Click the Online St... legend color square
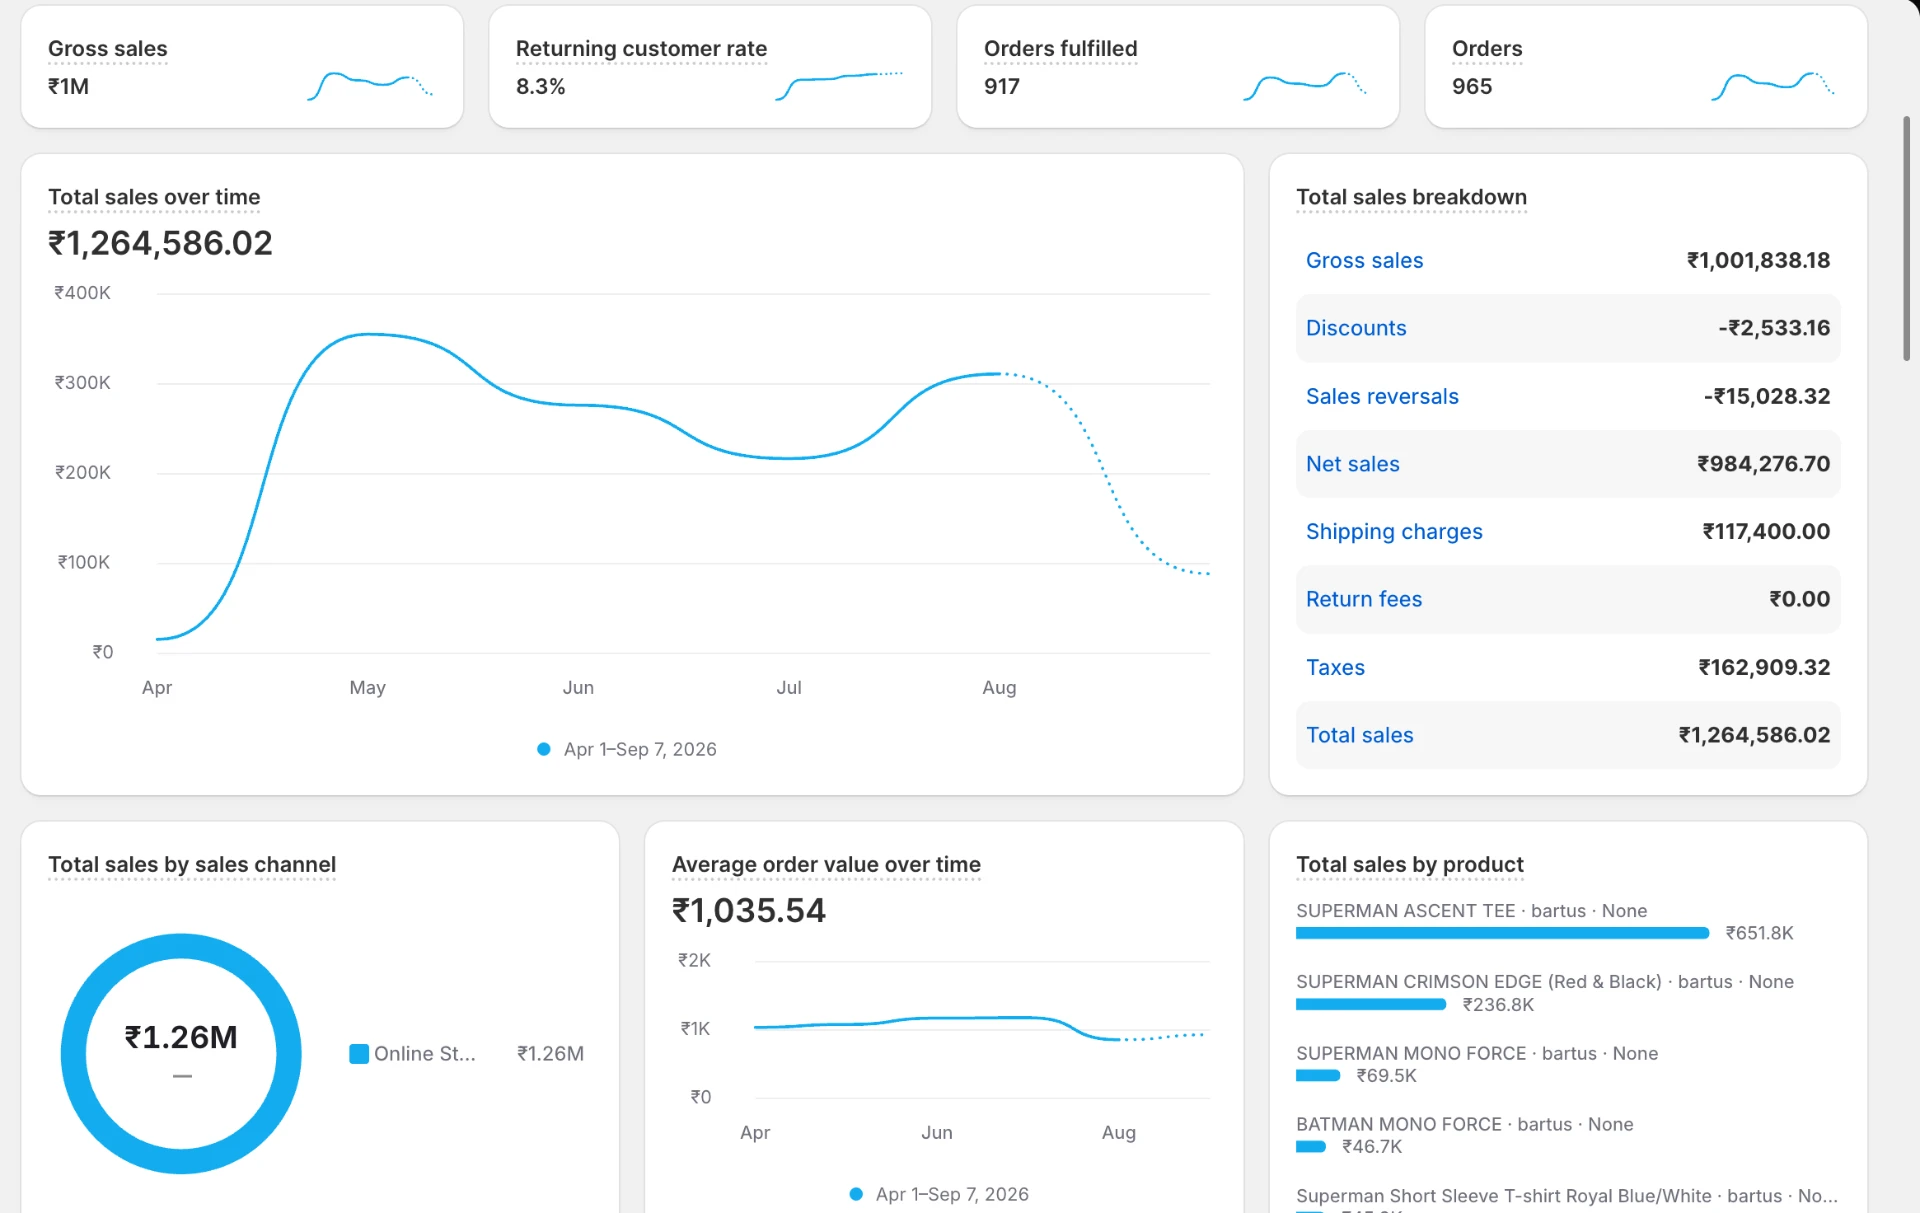Viewport: 1920px width, 1213px height. (359, 1054)
